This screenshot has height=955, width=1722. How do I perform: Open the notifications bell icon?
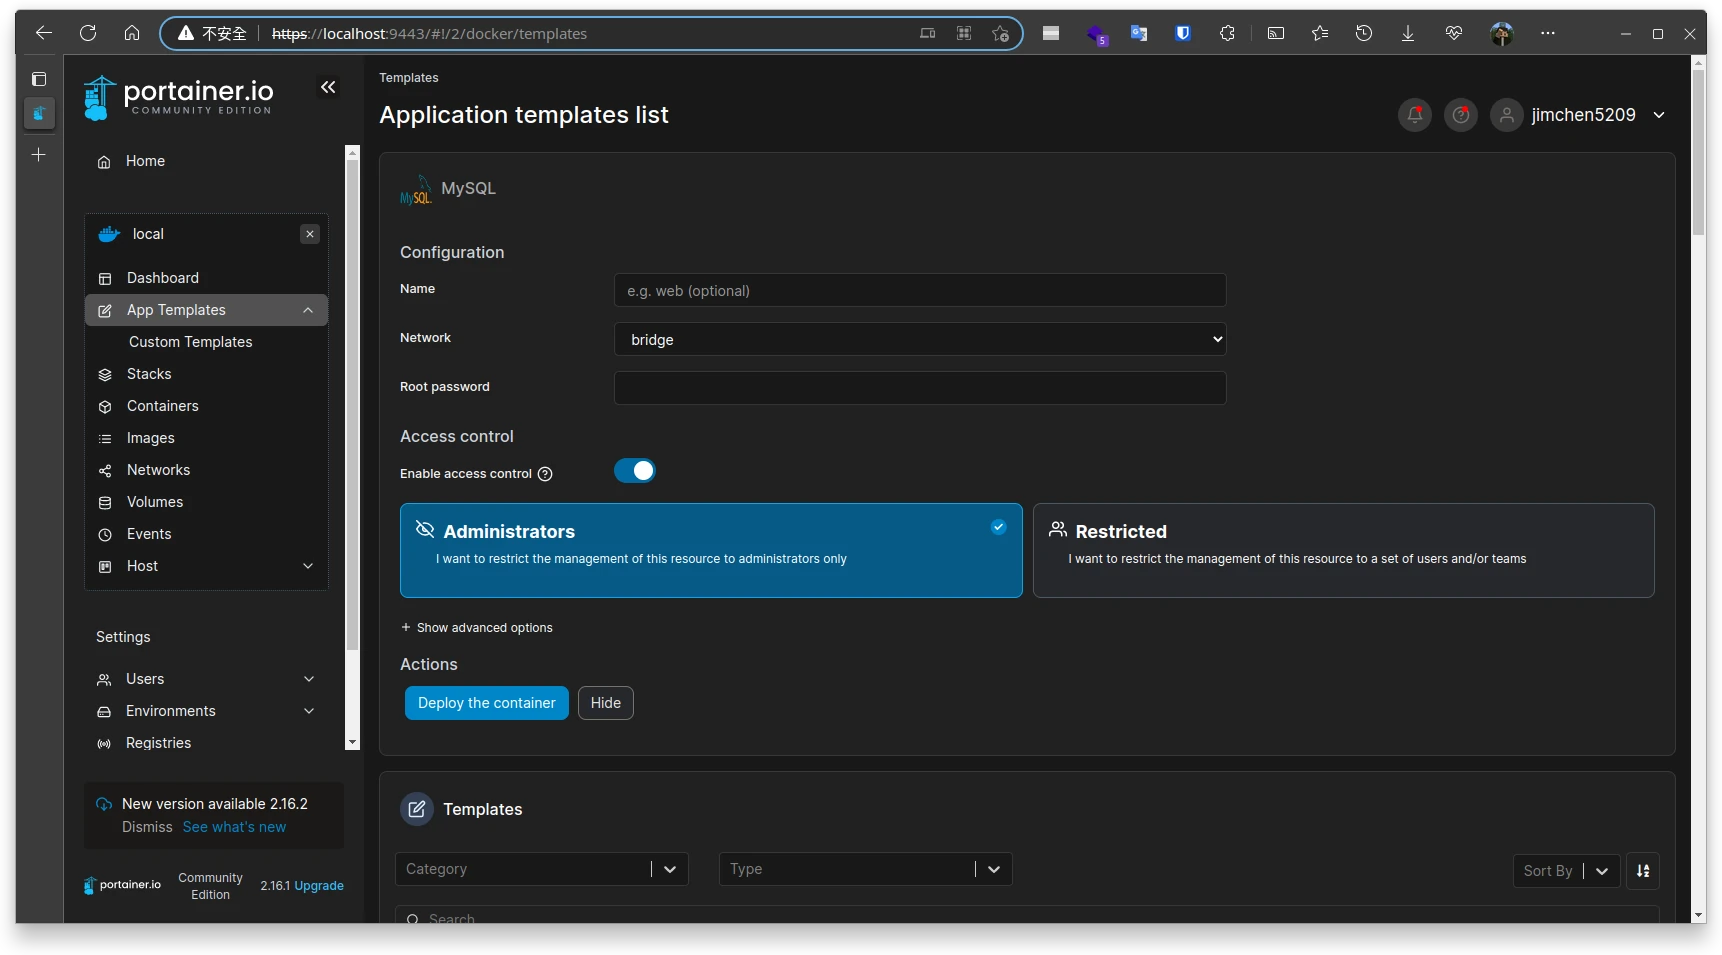(1414, 115)
